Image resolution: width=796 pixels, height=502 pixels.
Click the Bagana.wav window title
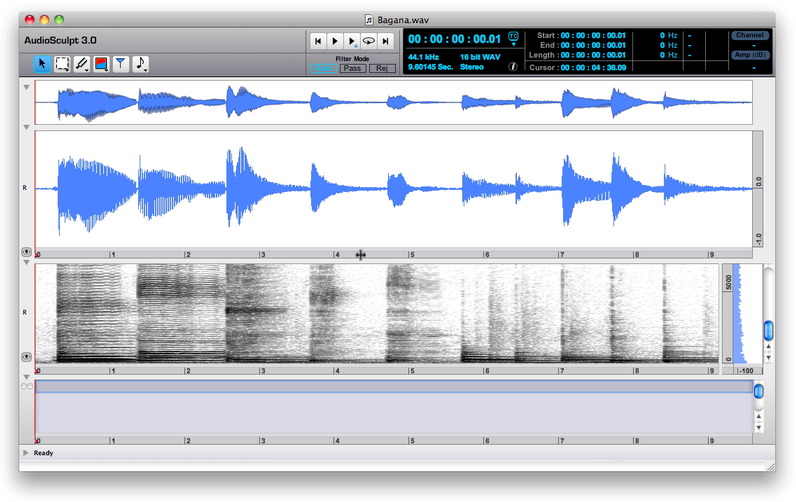click(x=403, y=20)
